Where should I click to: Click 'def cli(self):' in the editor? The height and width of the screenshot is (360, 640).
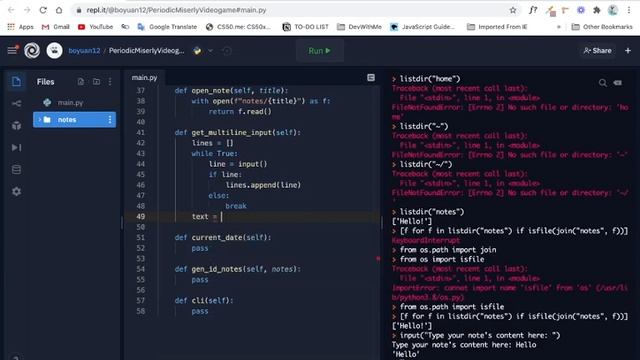click(204, 301)
